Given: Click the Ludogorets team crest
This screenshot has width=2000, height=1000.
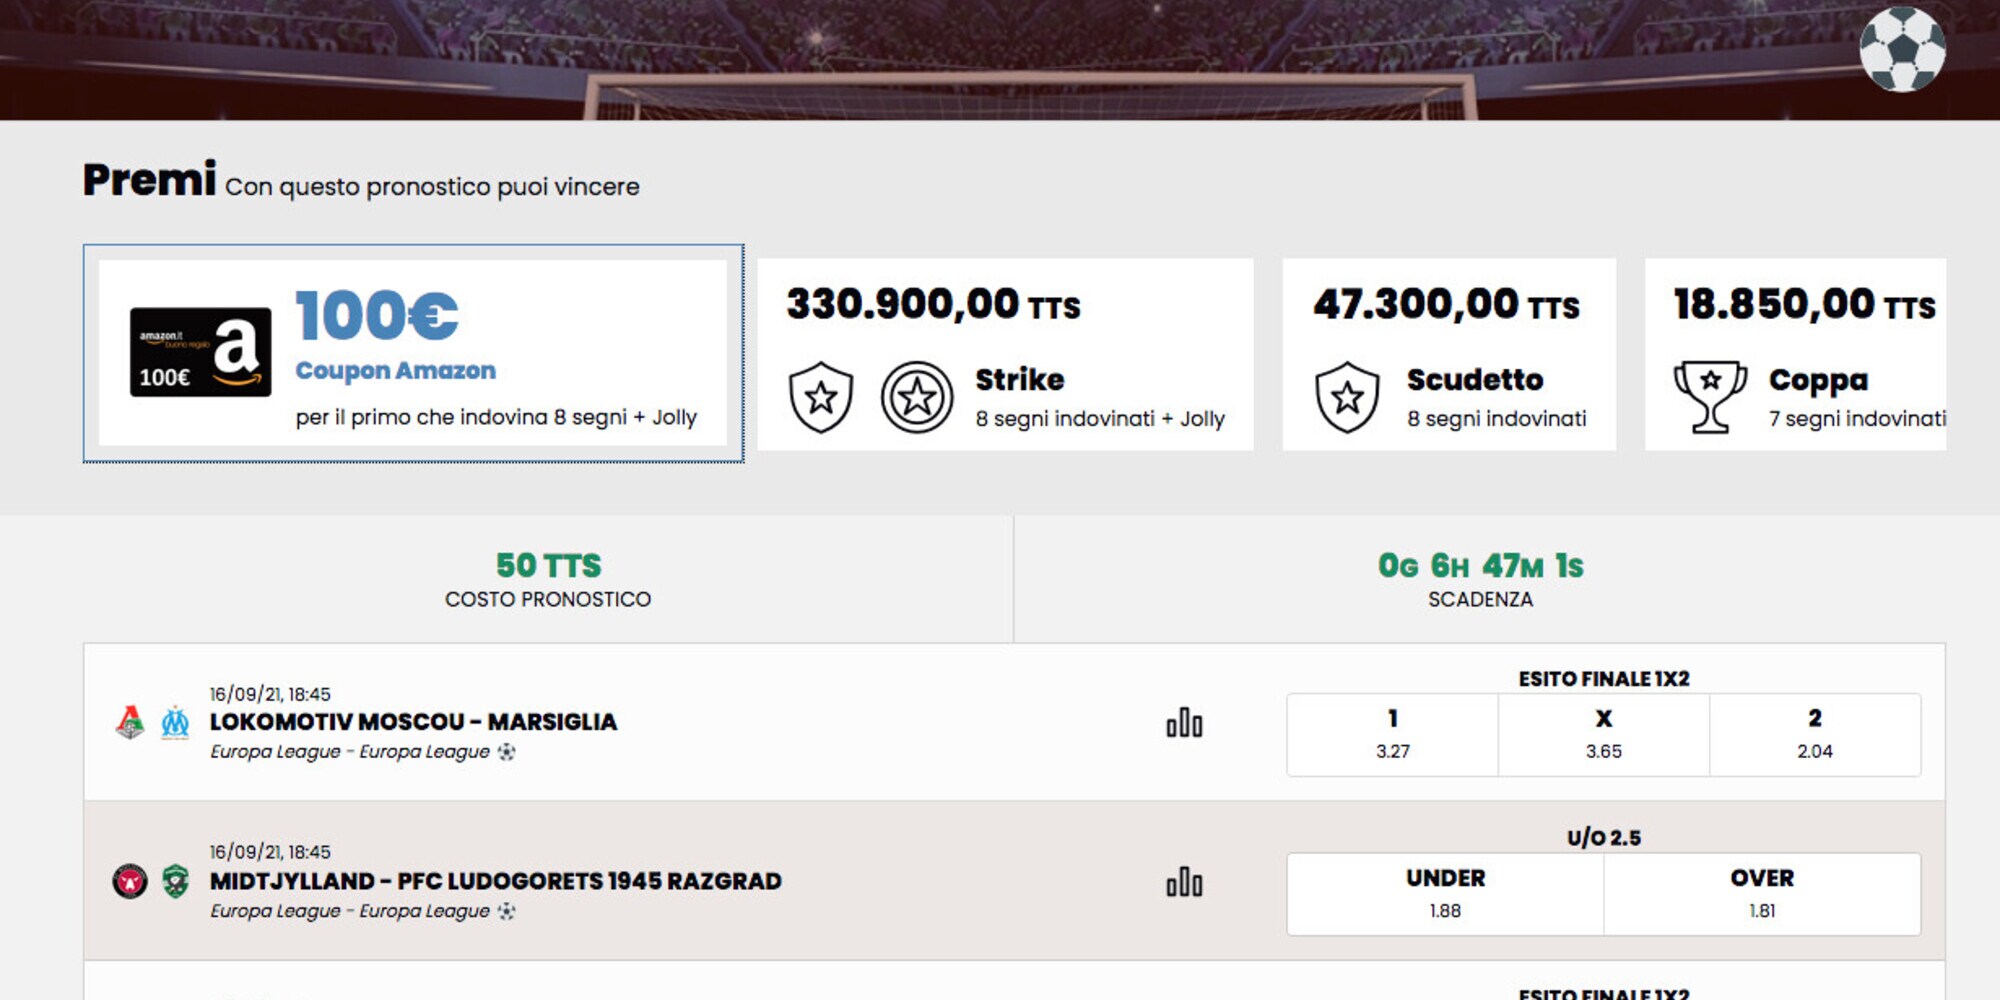Looking at the screenshot, I should pos(176,881).
